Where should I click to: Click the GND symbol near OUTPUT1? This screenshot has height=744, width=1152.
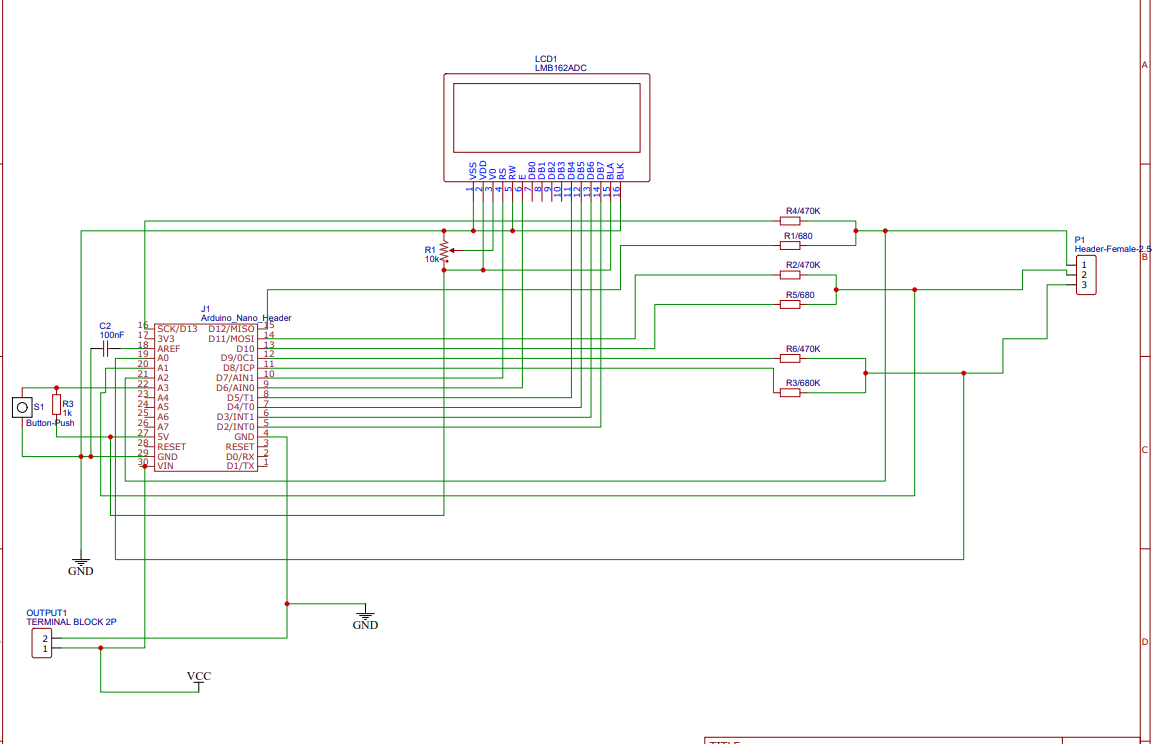(x=365, y=615)
